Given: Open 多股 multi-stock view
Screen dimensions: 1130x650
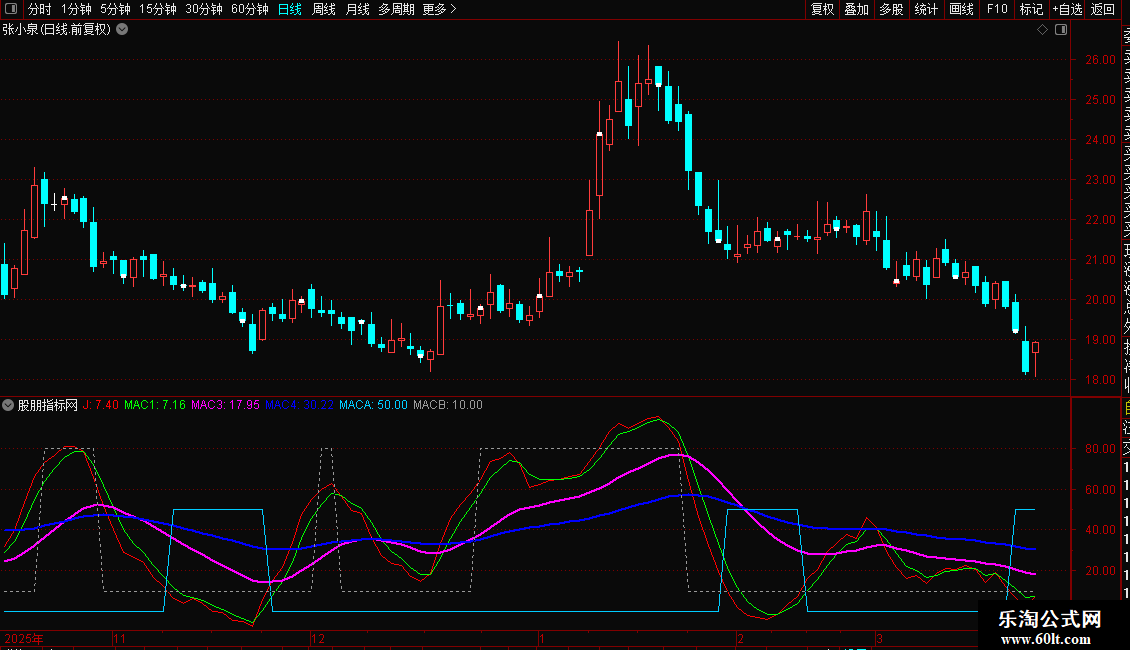Looking at the screenshot, I should coord(891,10).
